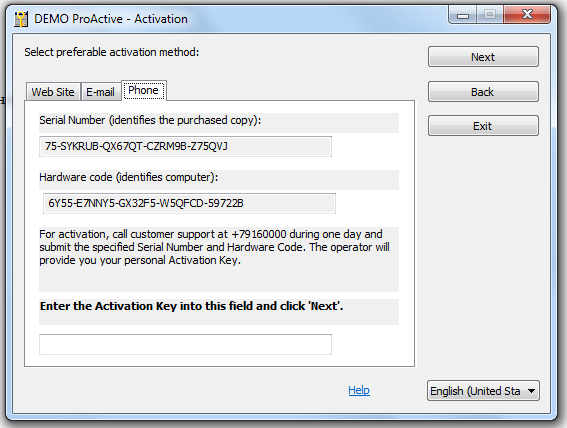Click the empty Activation Key input field

click(x=185, y=344)
